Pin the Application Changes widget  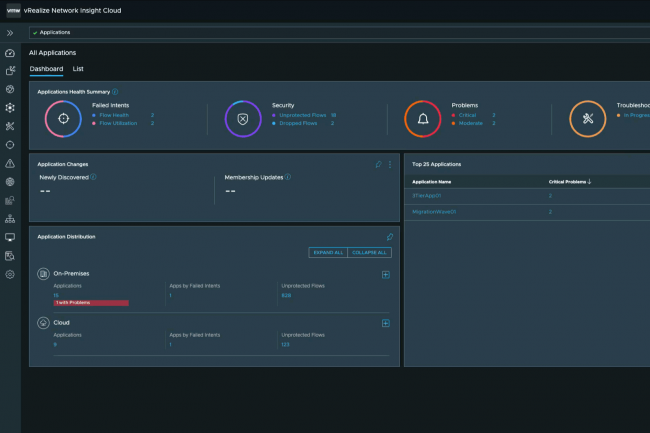tap(378, 164)
